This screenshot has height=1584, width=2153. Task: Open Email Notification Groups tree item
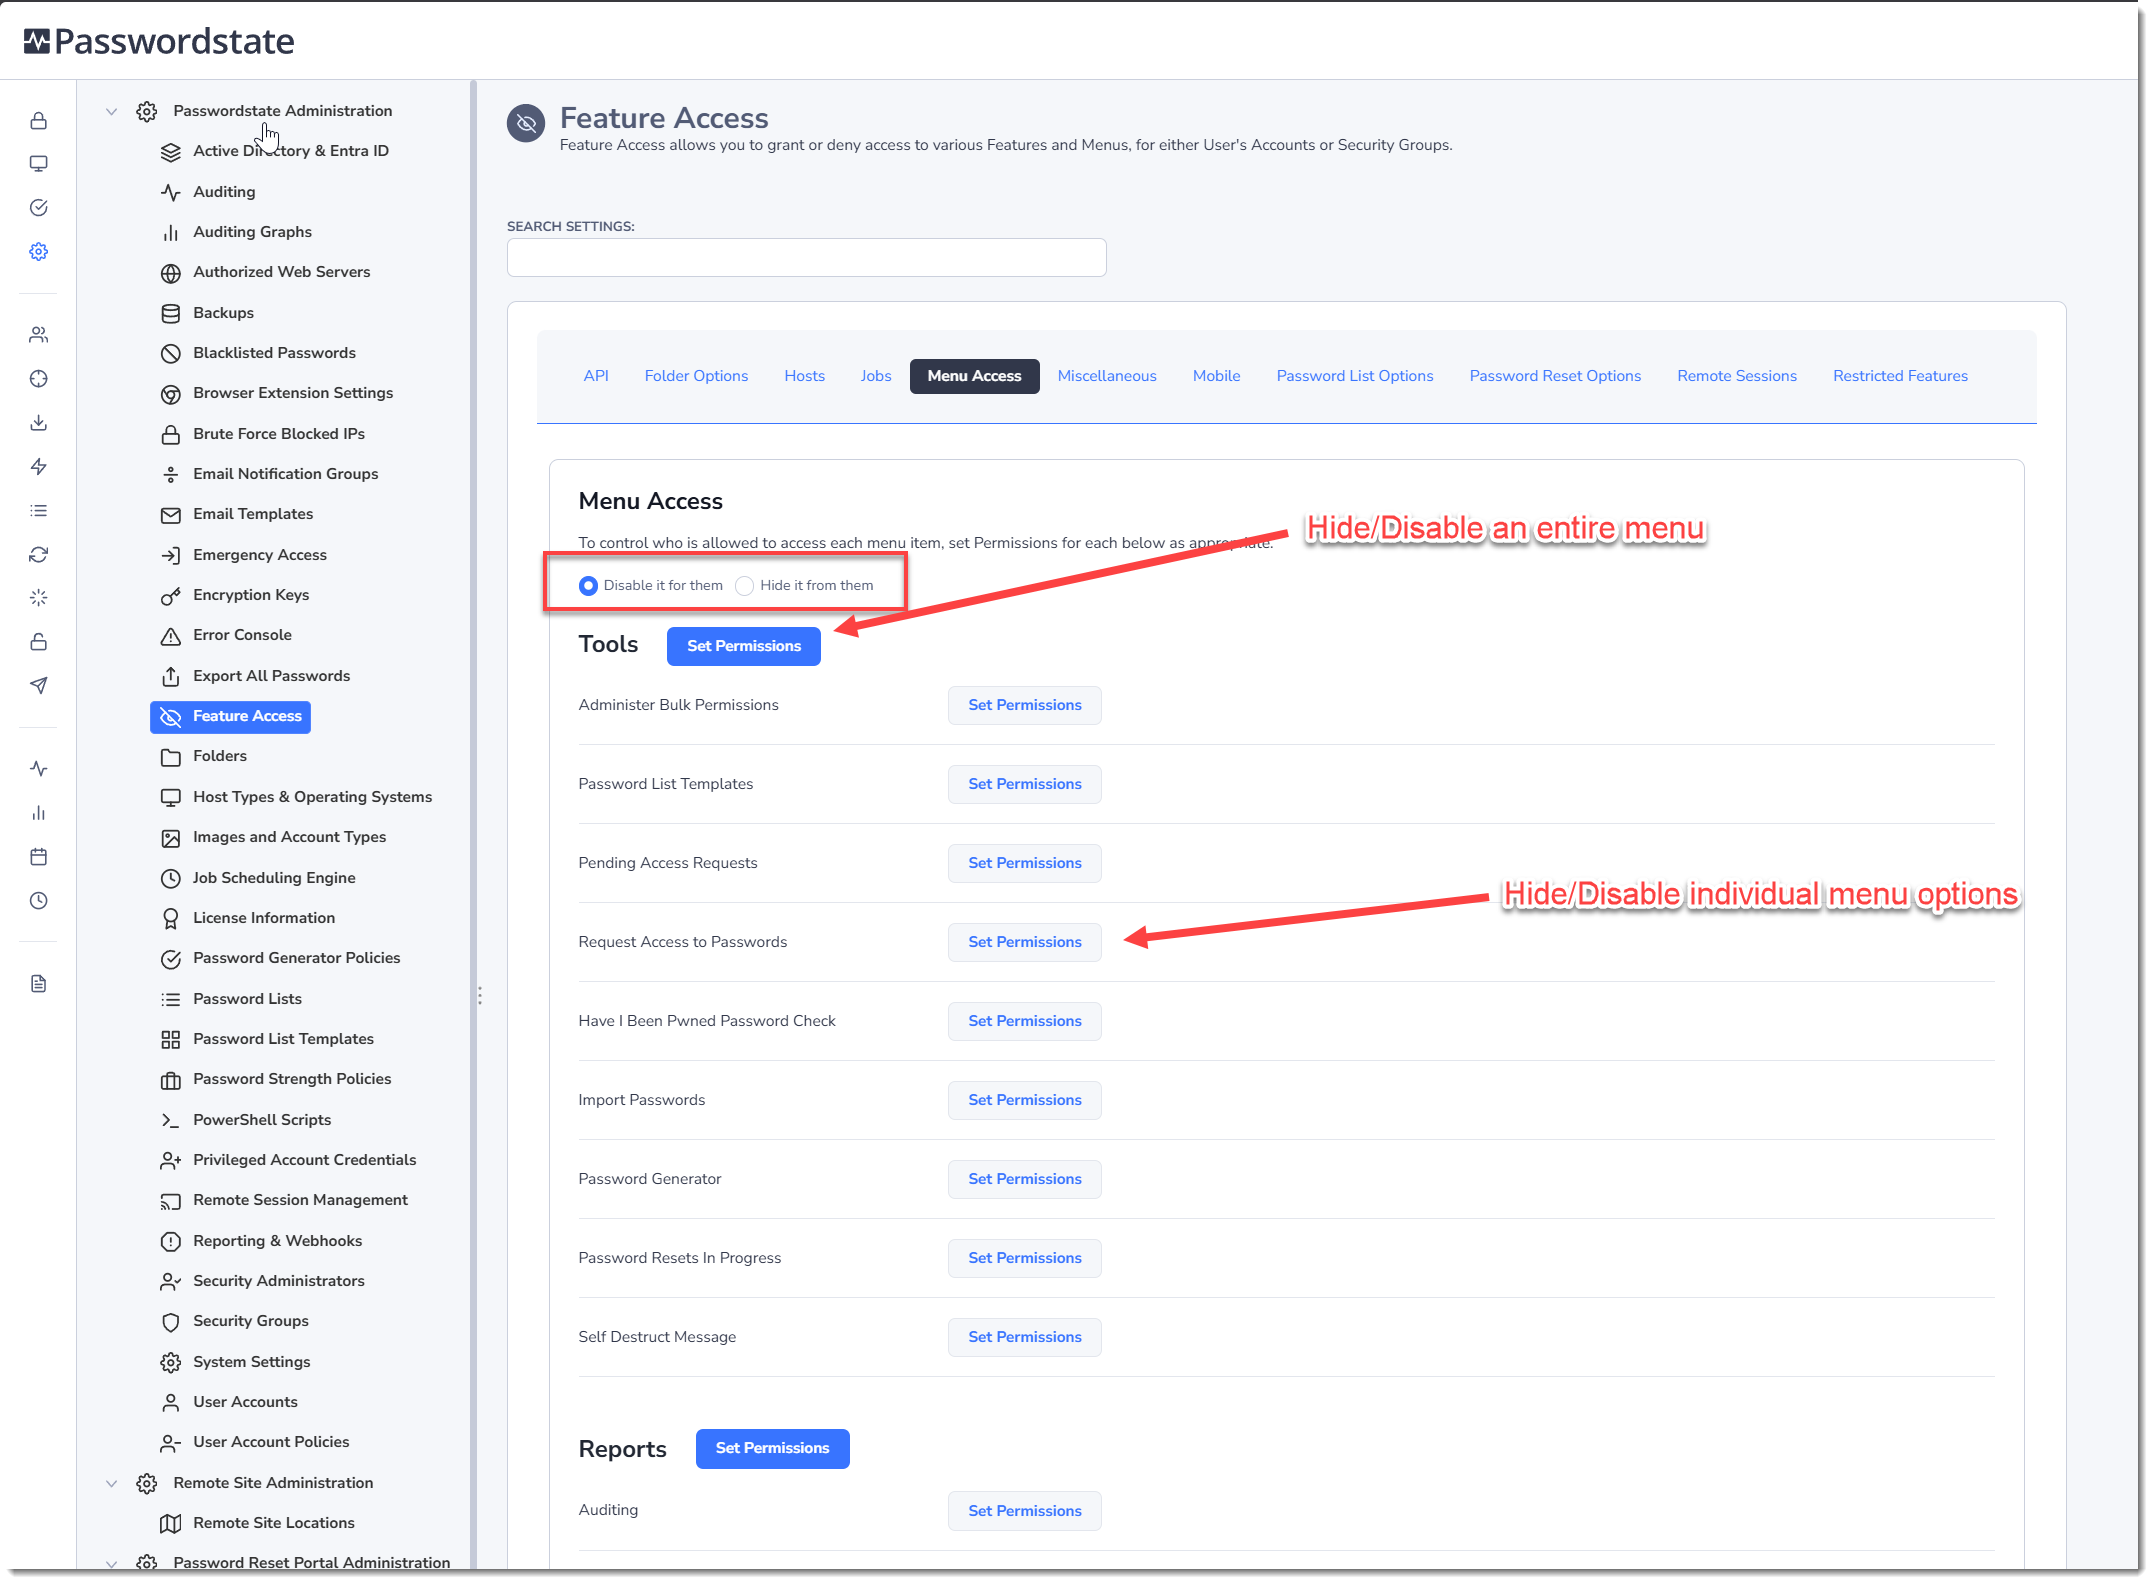[x=285, y=474]
